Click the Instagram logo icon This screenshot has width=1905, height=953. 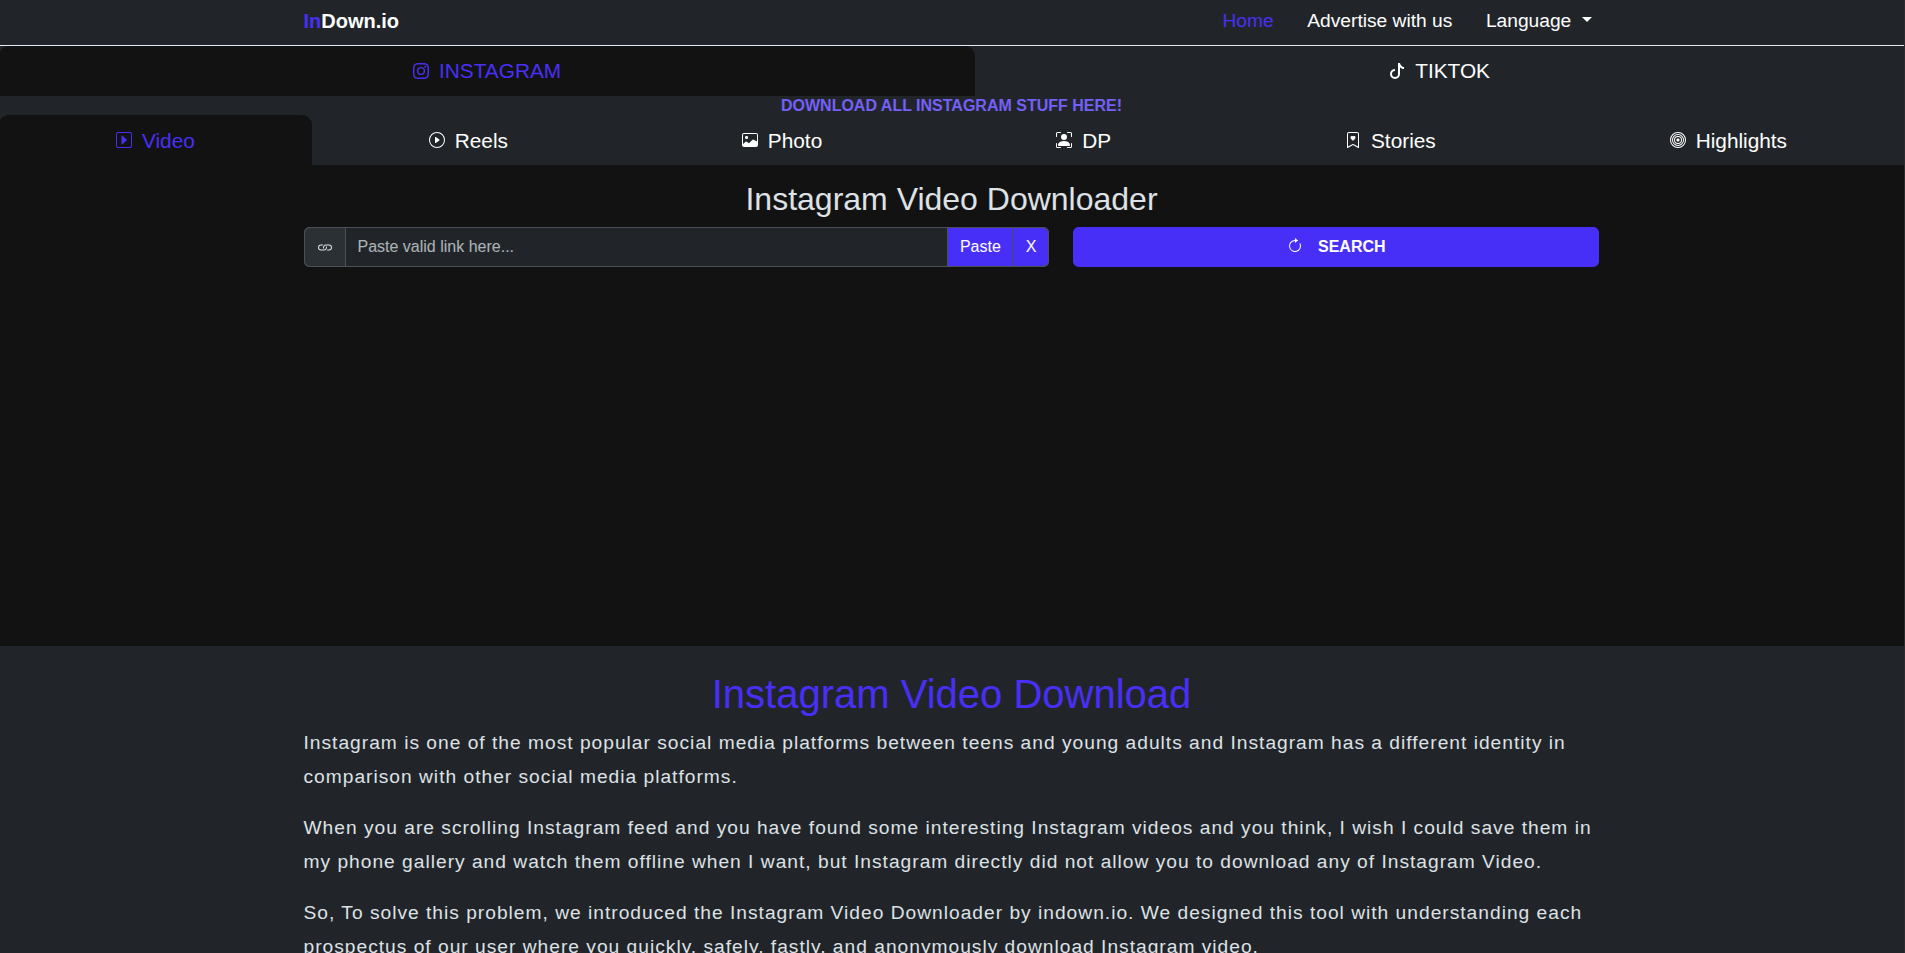click(421, 71)
